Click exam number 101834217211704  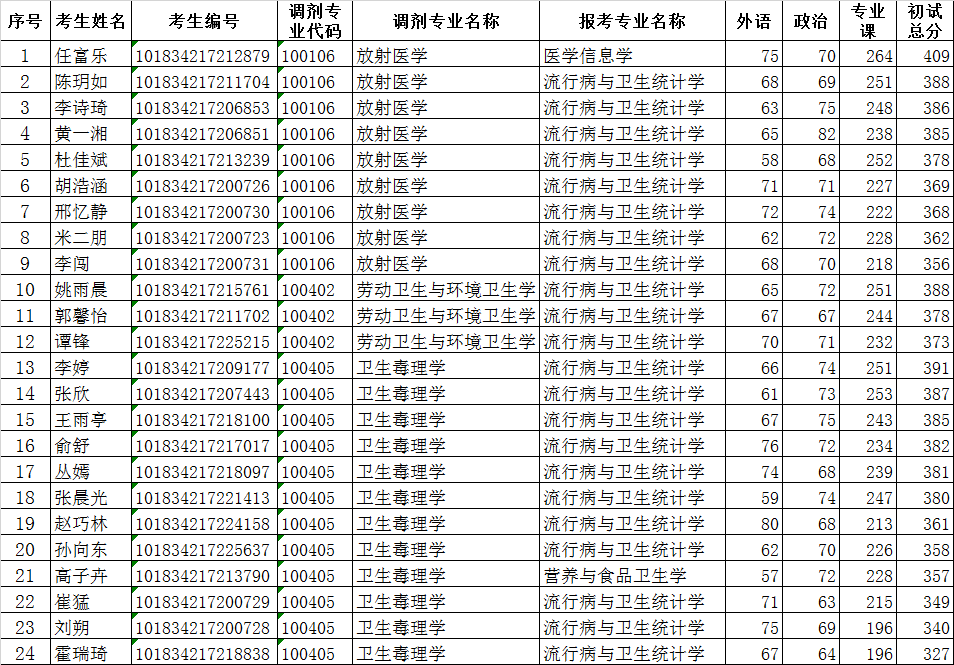click(x=203, y=82)
